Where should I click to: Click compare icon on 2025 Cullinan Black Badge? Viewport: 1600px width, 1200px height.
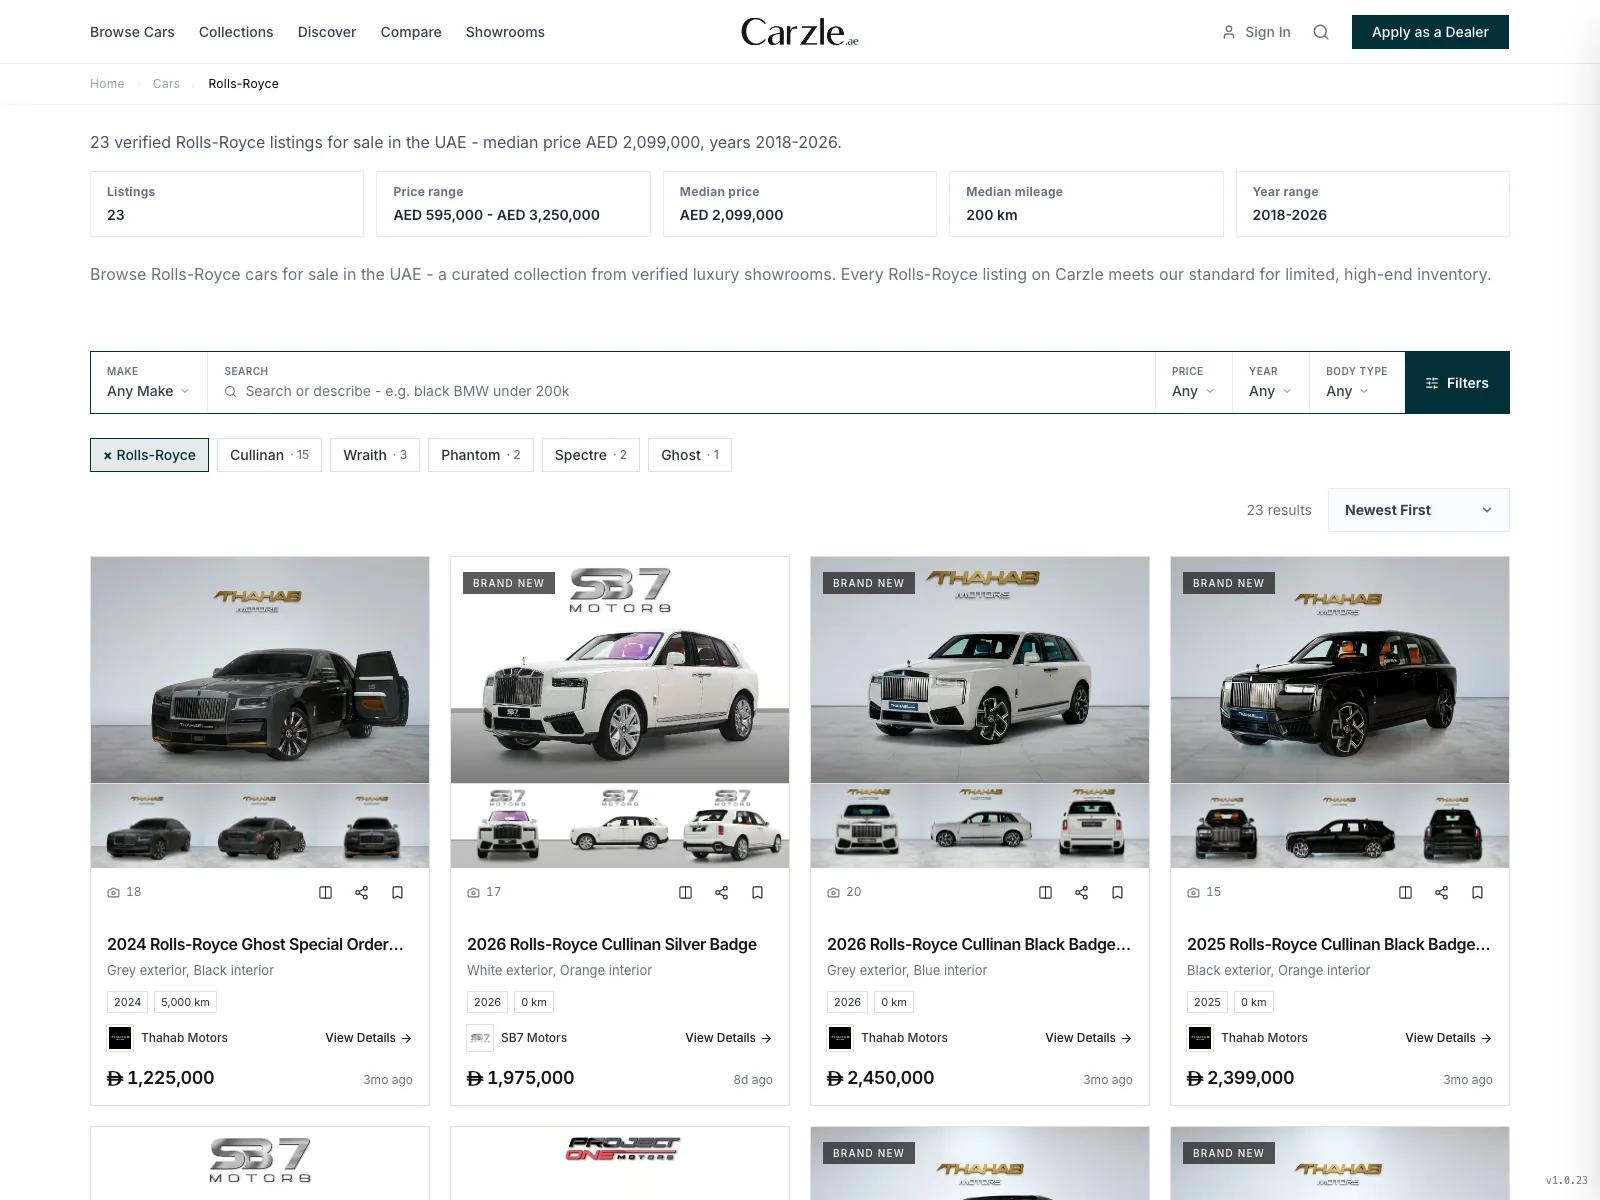coord(1405,892)
